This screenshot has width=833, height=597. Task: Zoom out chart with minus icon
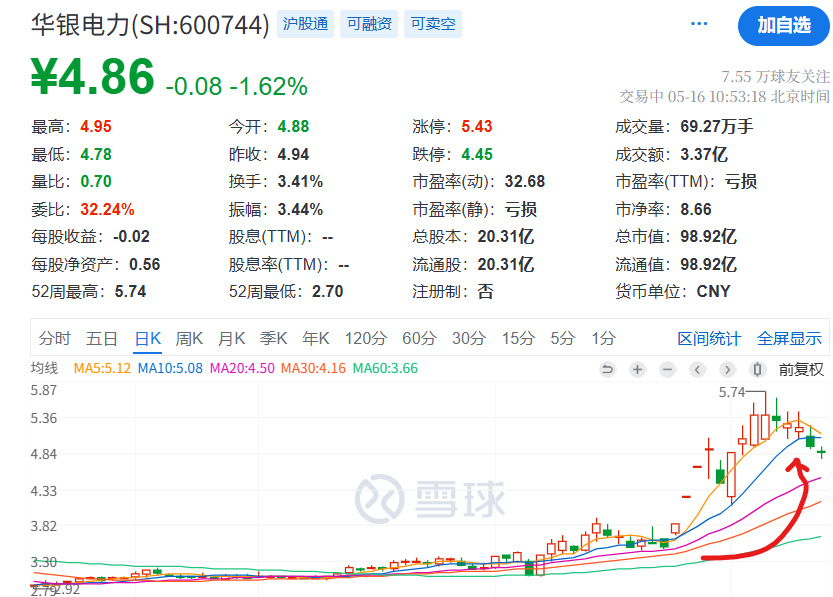pos(668,369)
